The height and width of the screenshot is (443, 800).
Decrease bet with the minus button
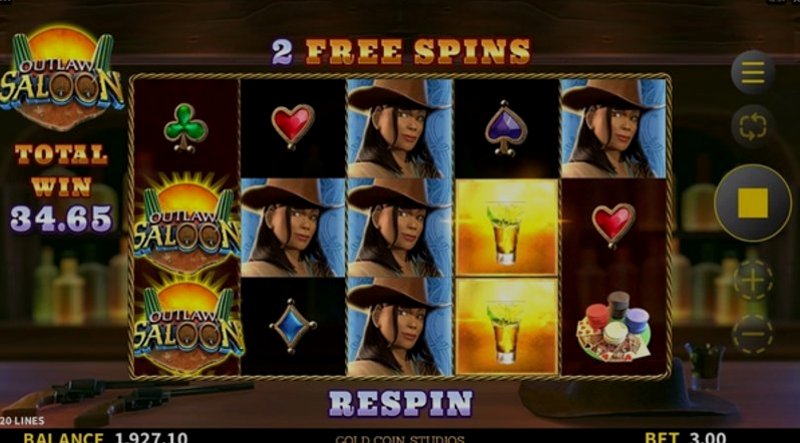pyautogui.click(x=753, y=334)
